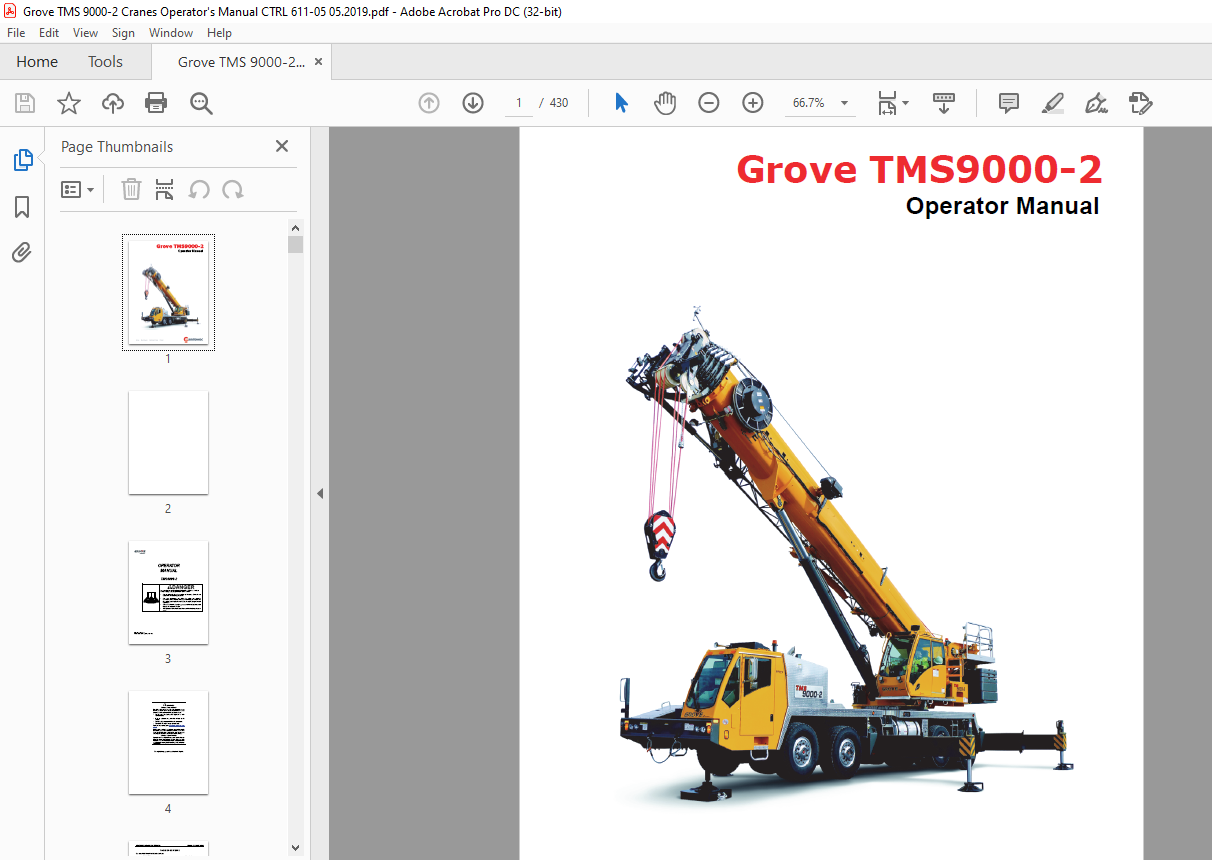Choose the Selection arrow tool
This screenshot has width=1212, height=860.
621,103
